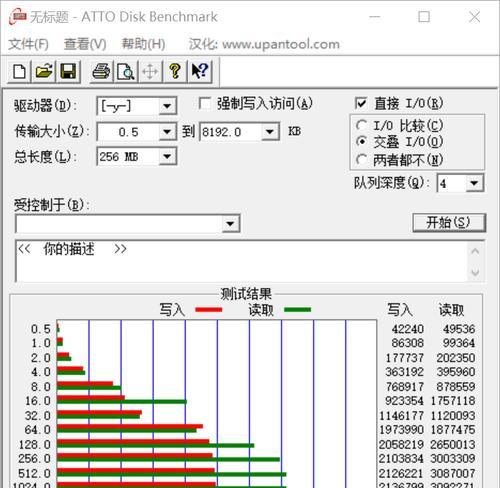Click the red 写入 legend swatch
The image size is (500, 488).
click(209, 310)
